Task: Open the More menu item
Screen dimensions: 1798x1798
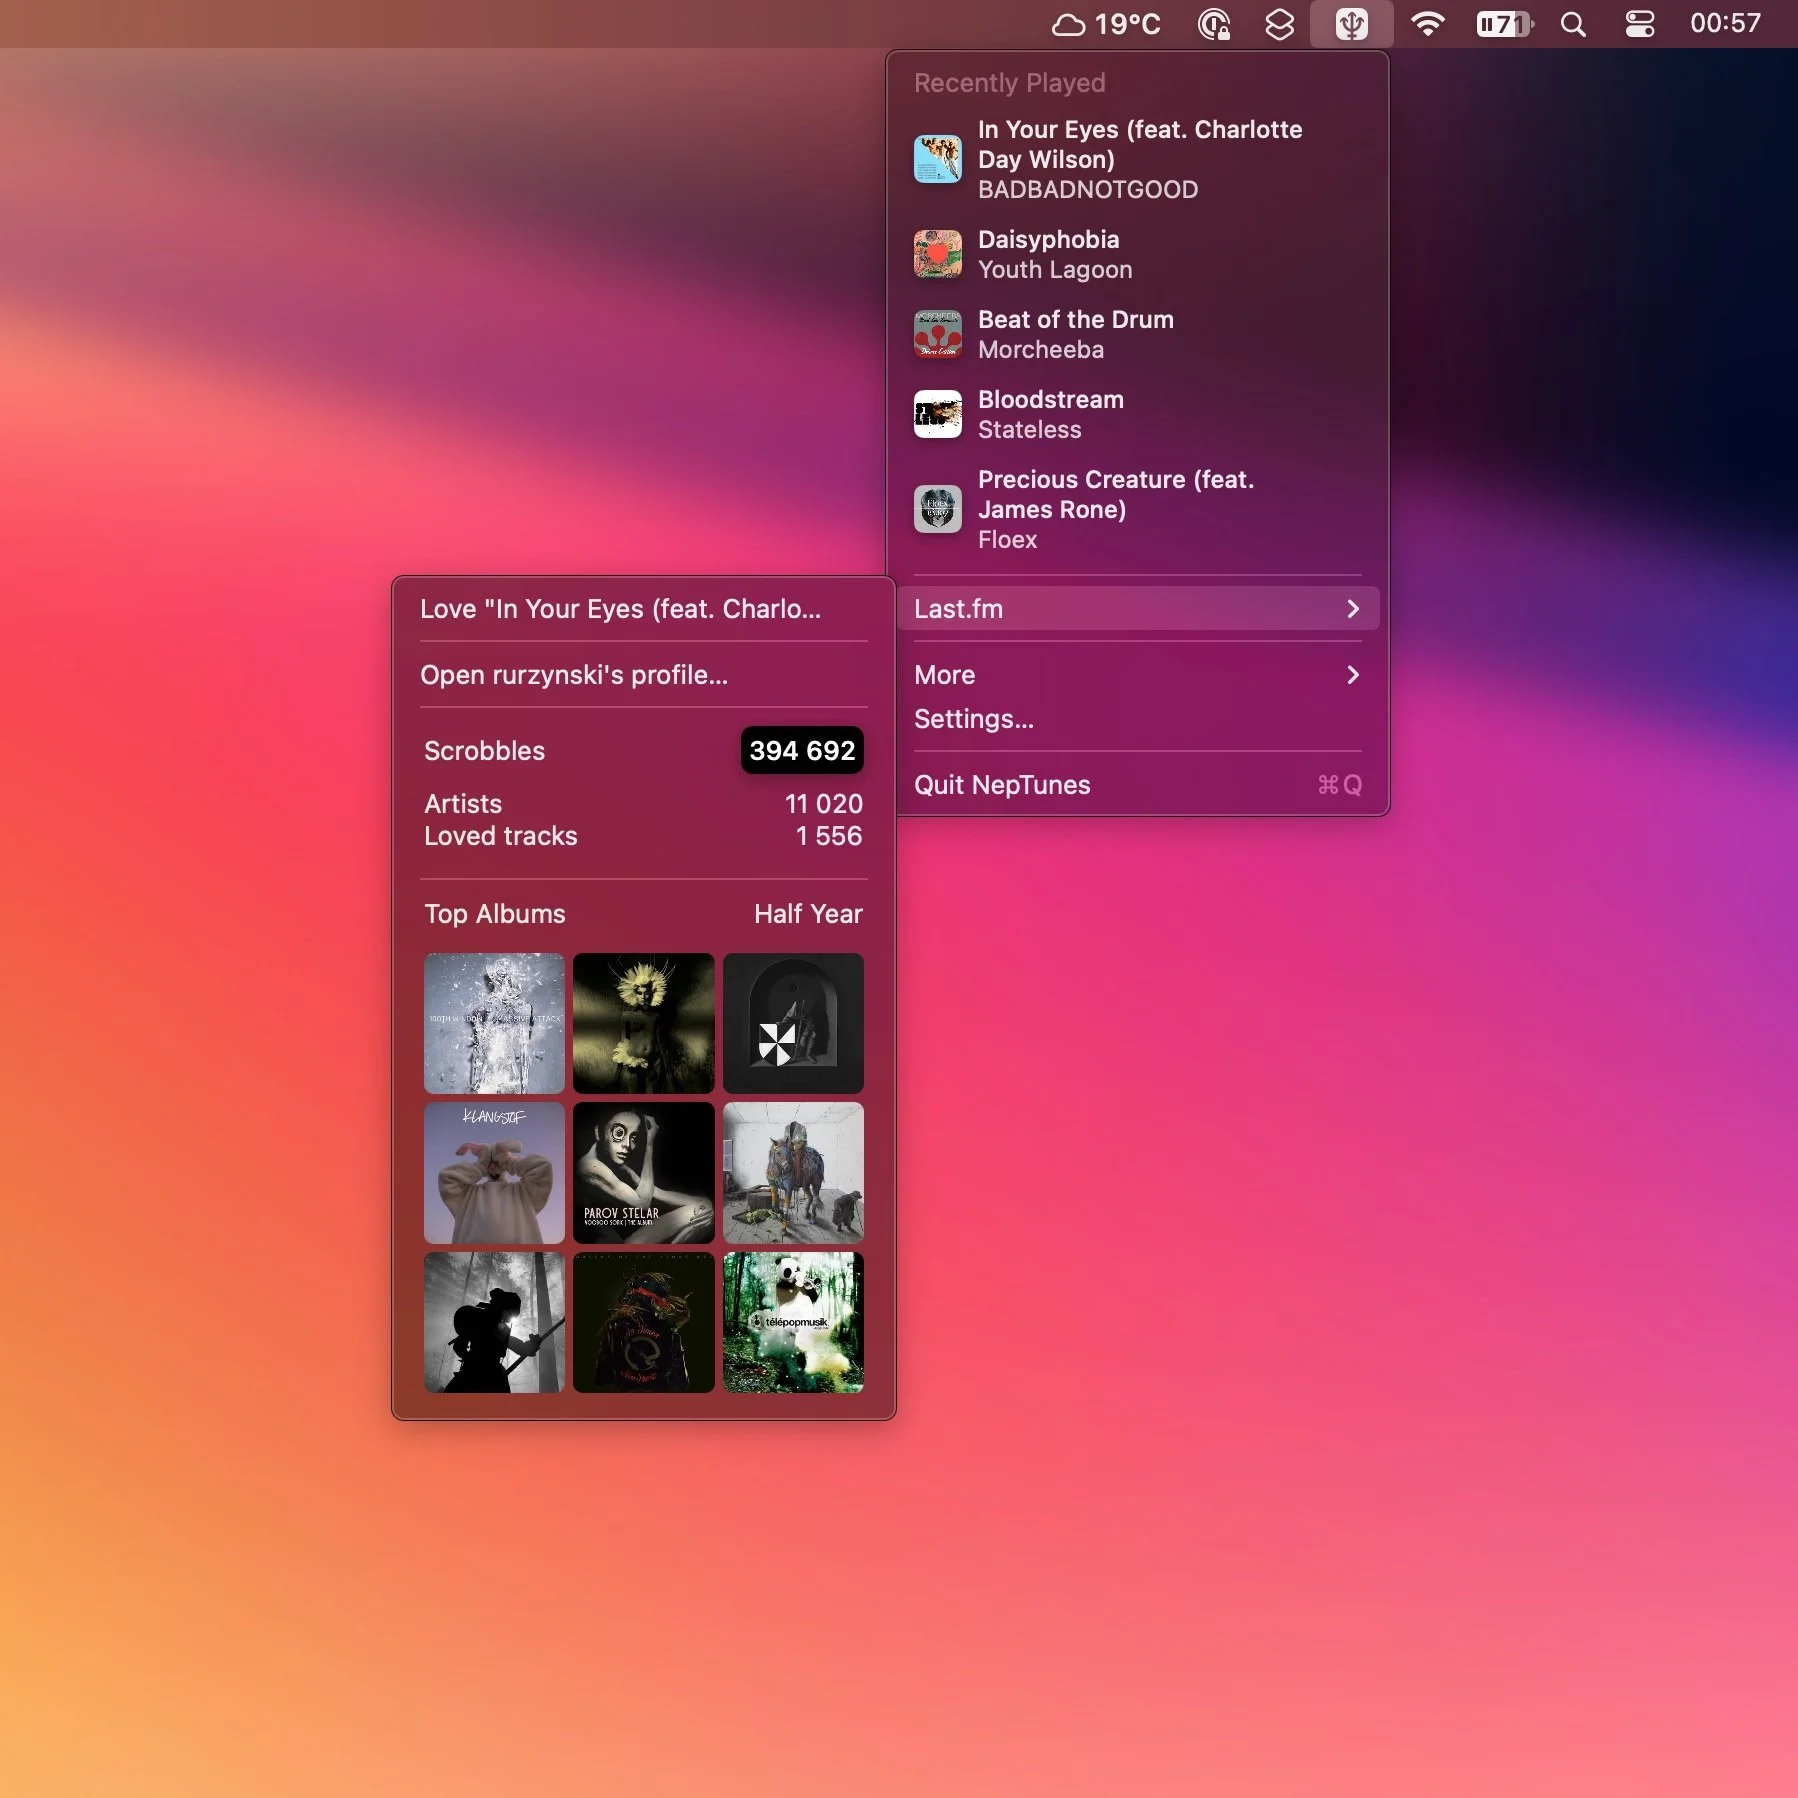Action: pyautogui.click(x=1138, y=675)
